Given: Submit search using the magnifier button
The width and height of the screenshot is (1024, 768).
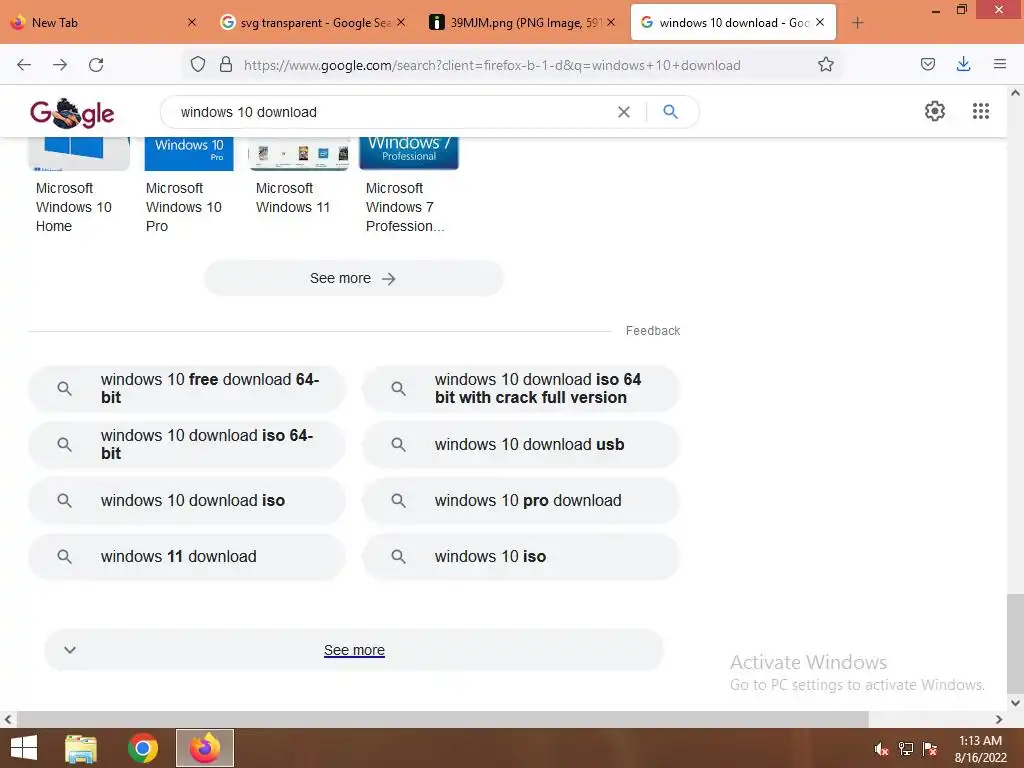Looking at the screenshot, I should click(x=670, y=112).
